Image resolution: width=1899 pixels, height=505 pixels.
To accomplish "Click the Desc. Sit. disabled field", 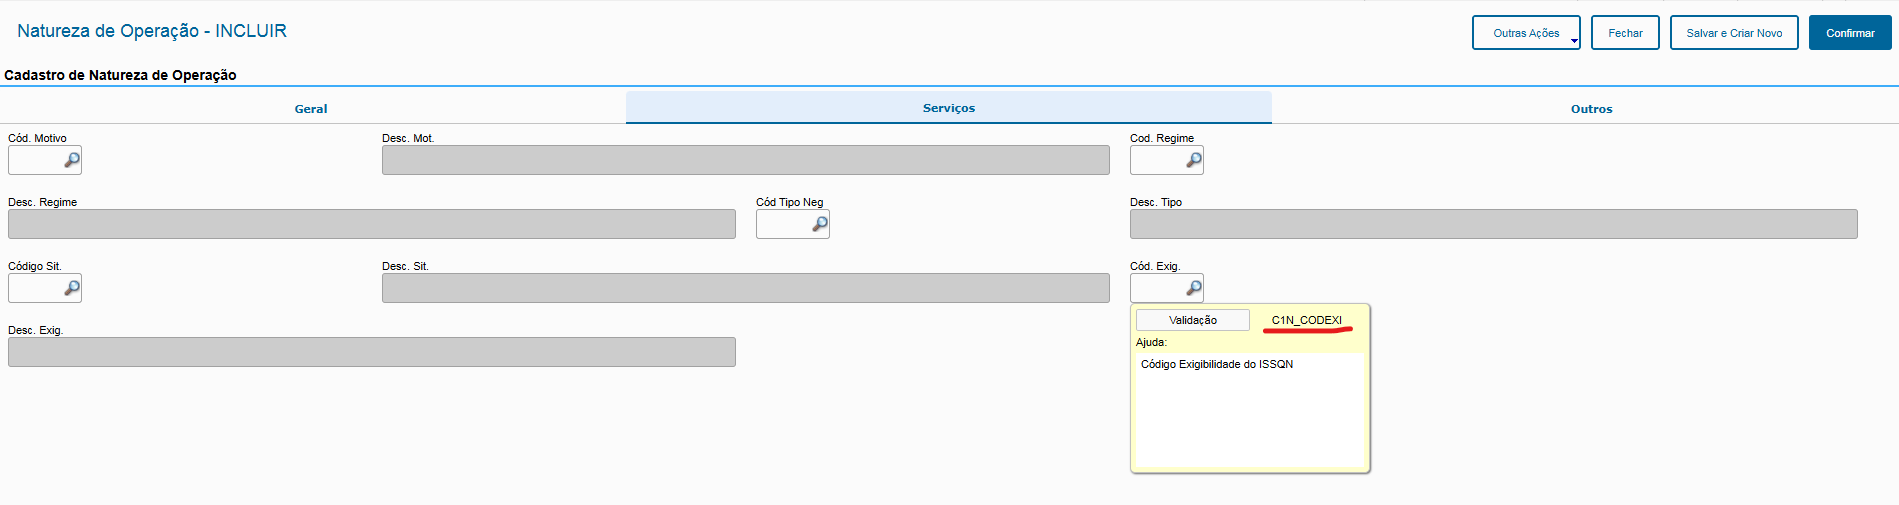I will coord(746,288).
